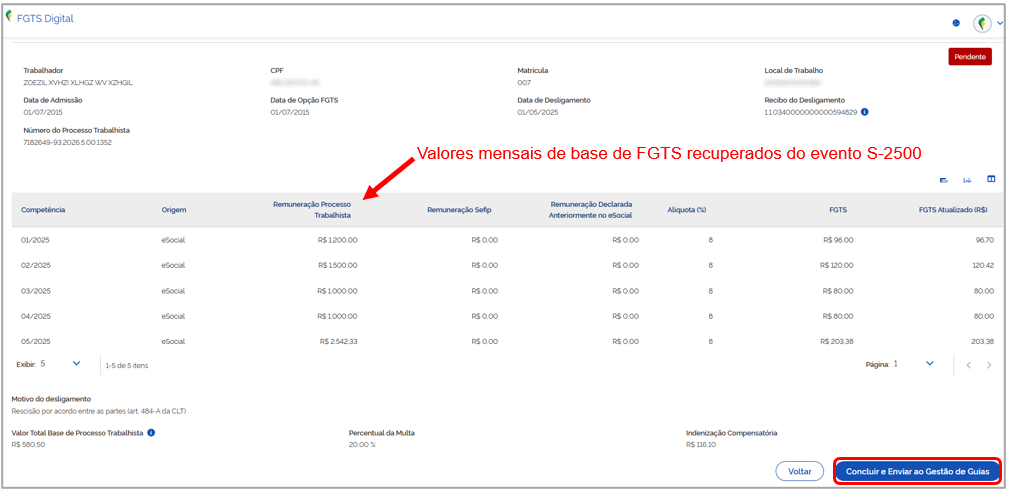Screen dimensions: 1011x491
Task: Click the R$ 96,00 FGTS value
Action: (838, 240)
